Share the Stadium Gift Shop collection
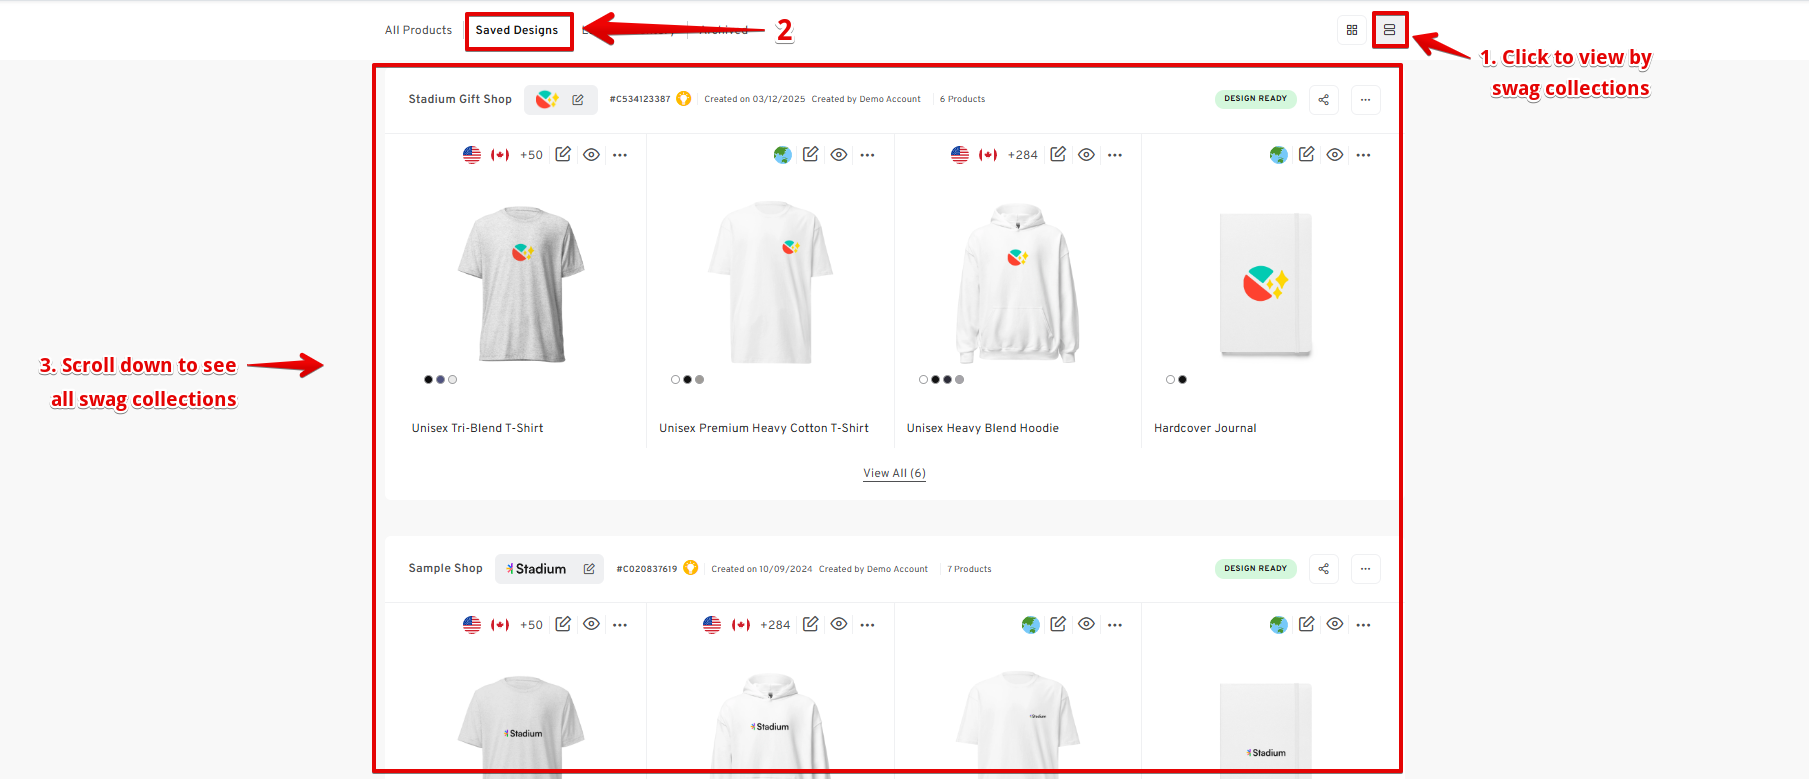 [x=1323, y=99]
